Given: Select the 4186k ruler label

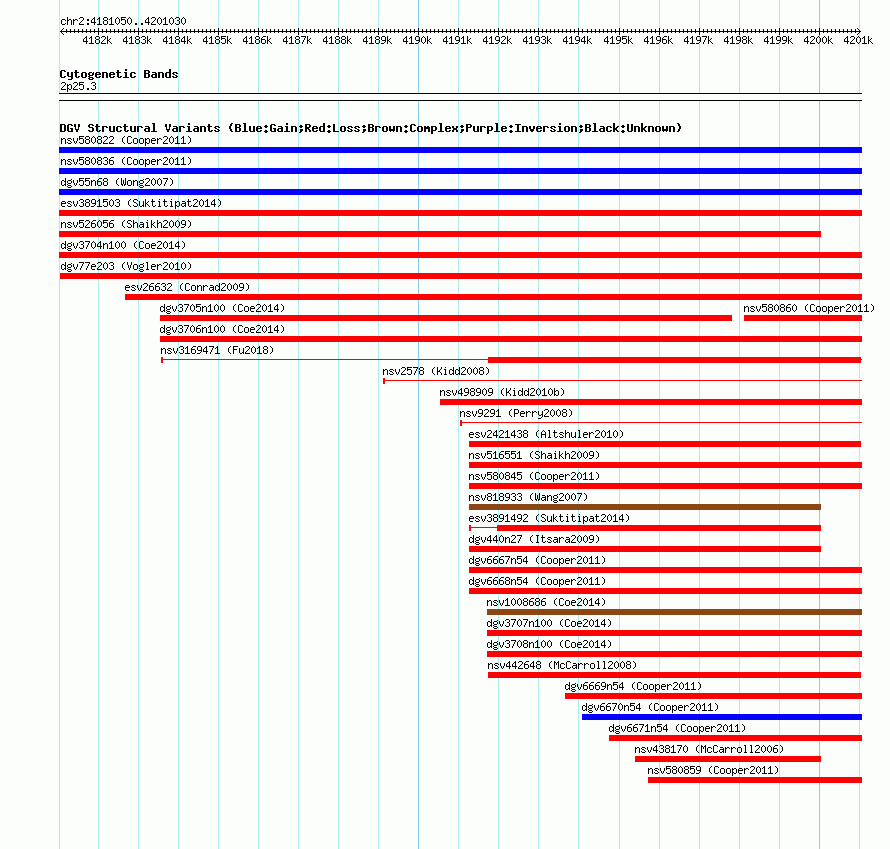Looking at the screenshot, I should point(257,40).
